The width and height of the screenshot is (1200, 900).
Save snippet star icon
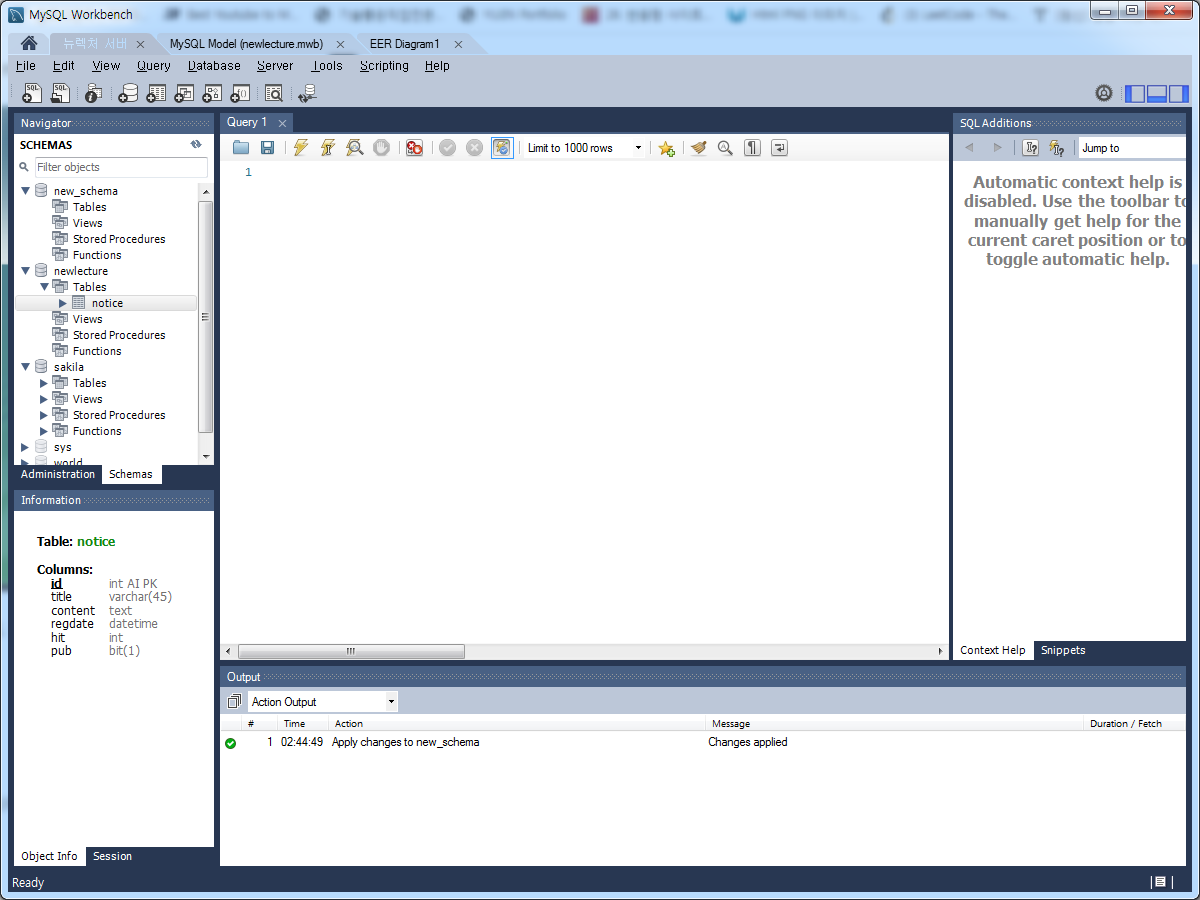(666, 148)
